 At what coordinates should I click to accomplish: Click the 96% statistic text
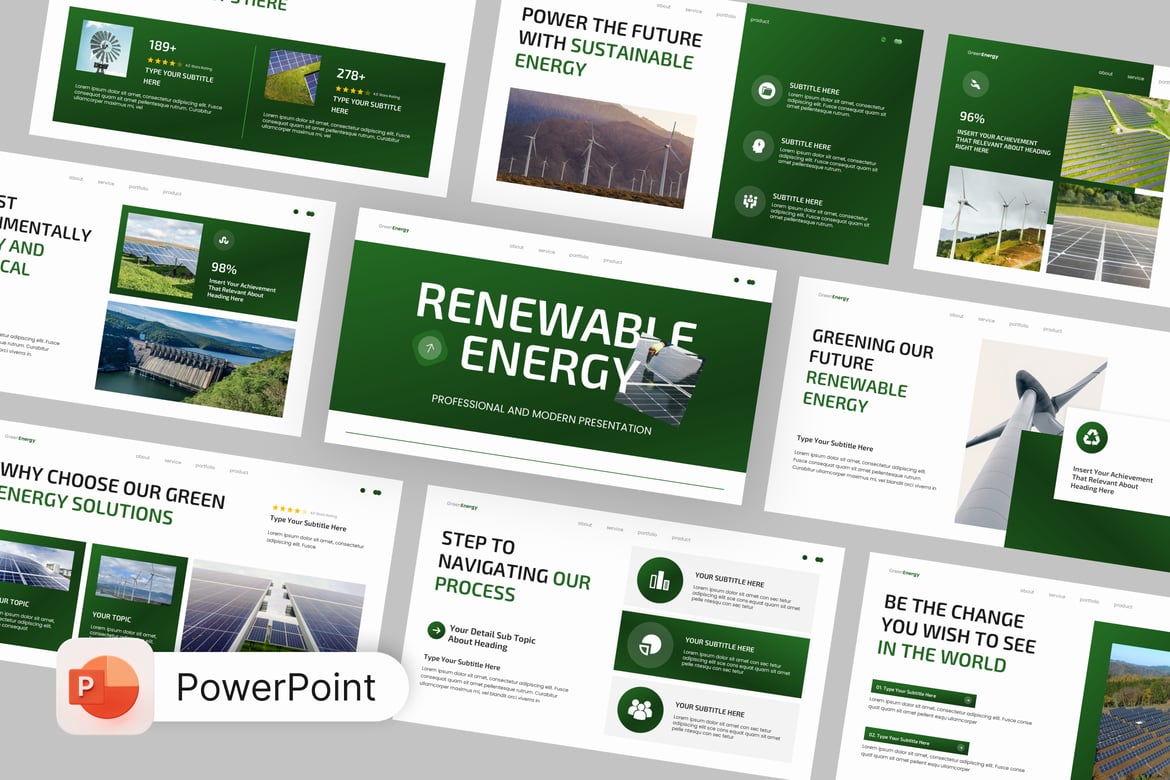click(x=972, y=117)
